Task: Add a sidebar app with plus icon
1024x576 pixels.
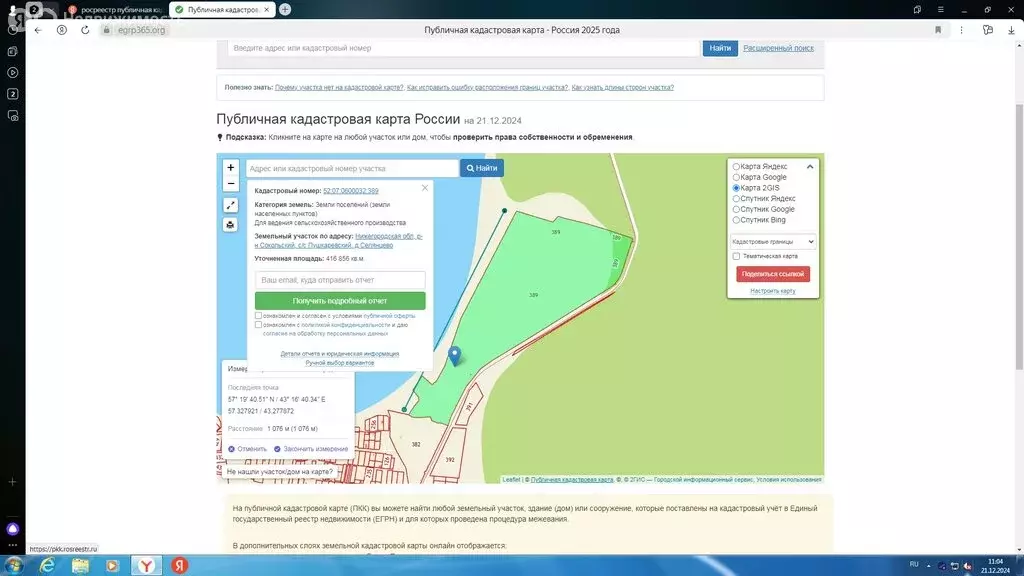Action: [12, 482]
